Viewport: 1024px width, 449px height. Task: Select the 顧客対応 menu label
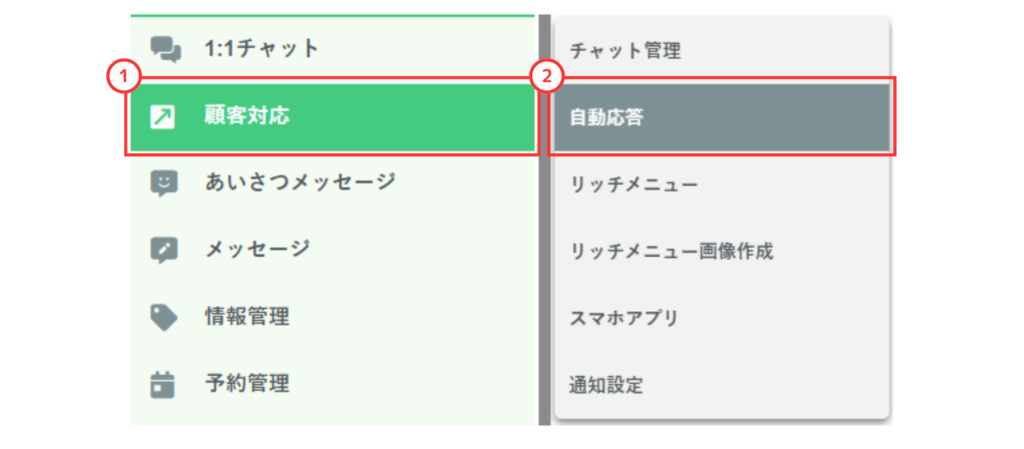click(247, 116)
